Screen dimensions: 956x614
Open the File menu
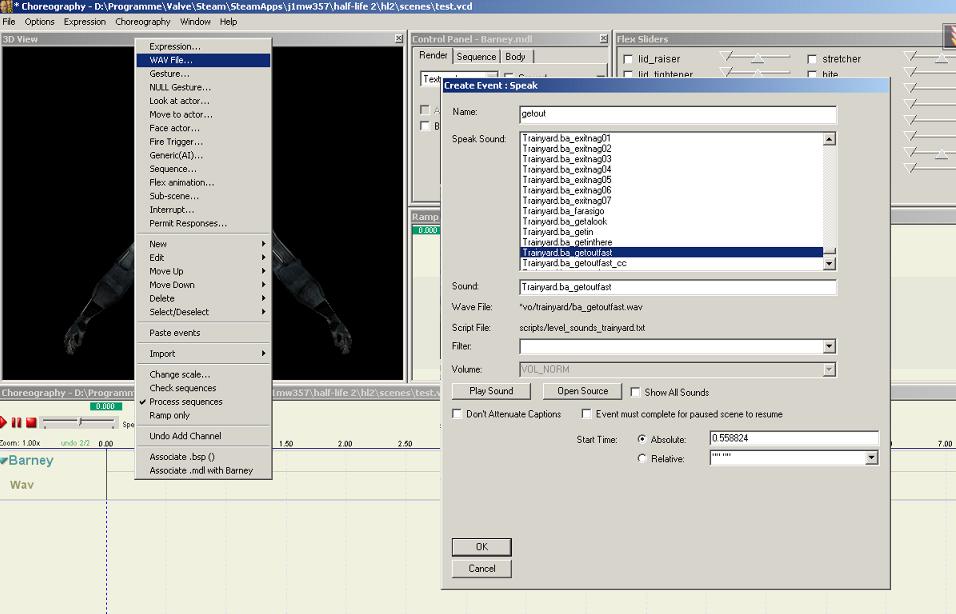point(9,22)
